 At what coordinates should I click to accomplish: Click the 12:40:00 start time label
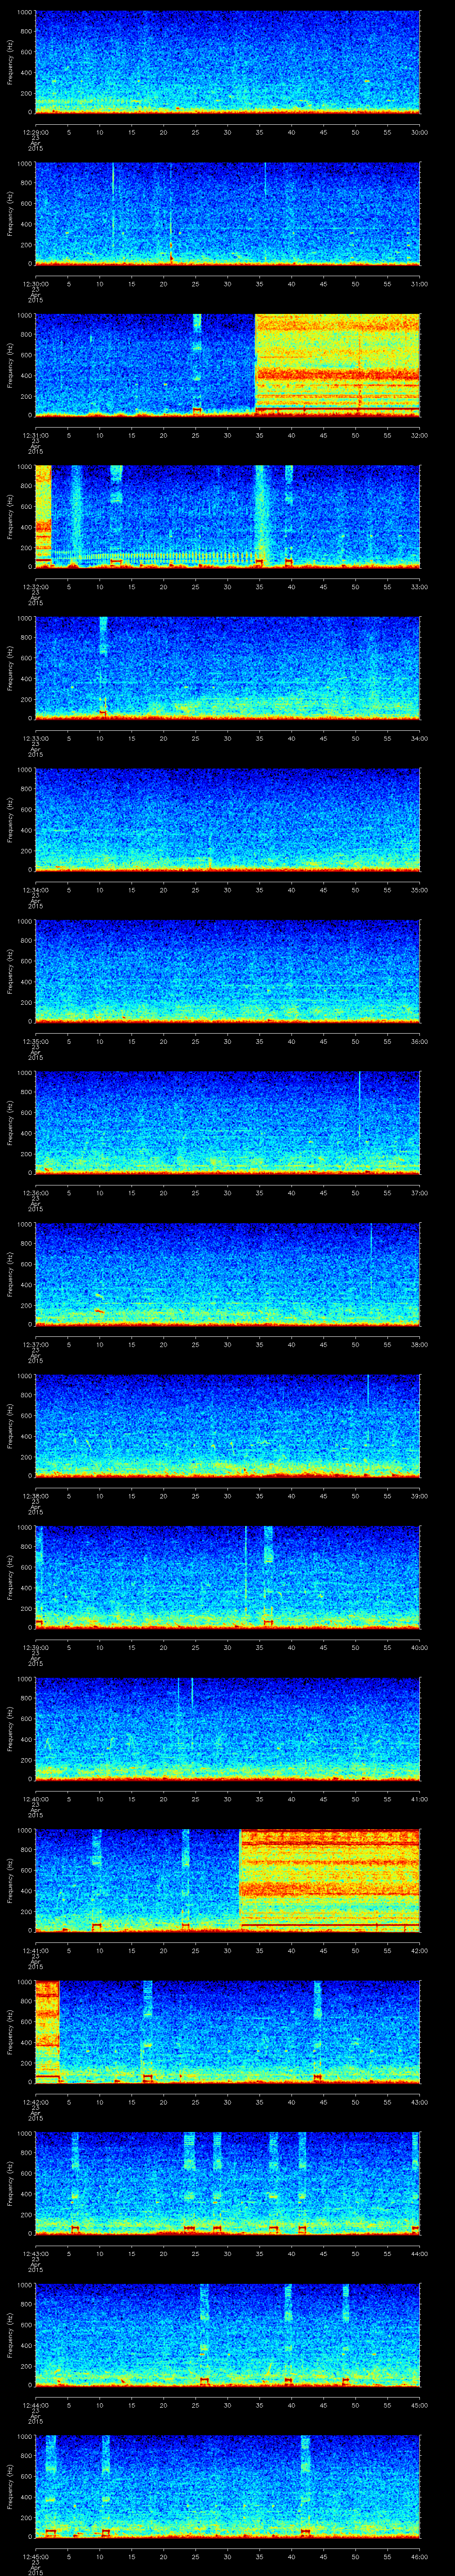point(35,1799)
